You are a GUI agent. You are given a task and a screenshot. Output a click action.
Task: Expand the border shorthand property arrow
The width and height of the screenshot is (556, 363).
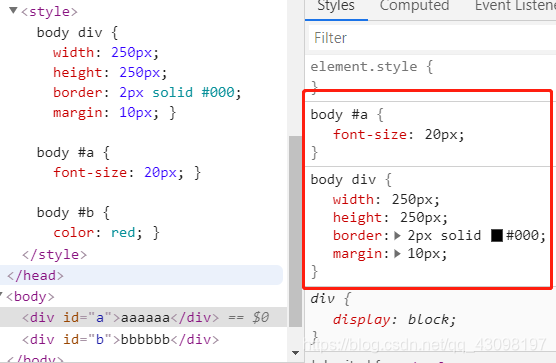[x=397, y=236]
